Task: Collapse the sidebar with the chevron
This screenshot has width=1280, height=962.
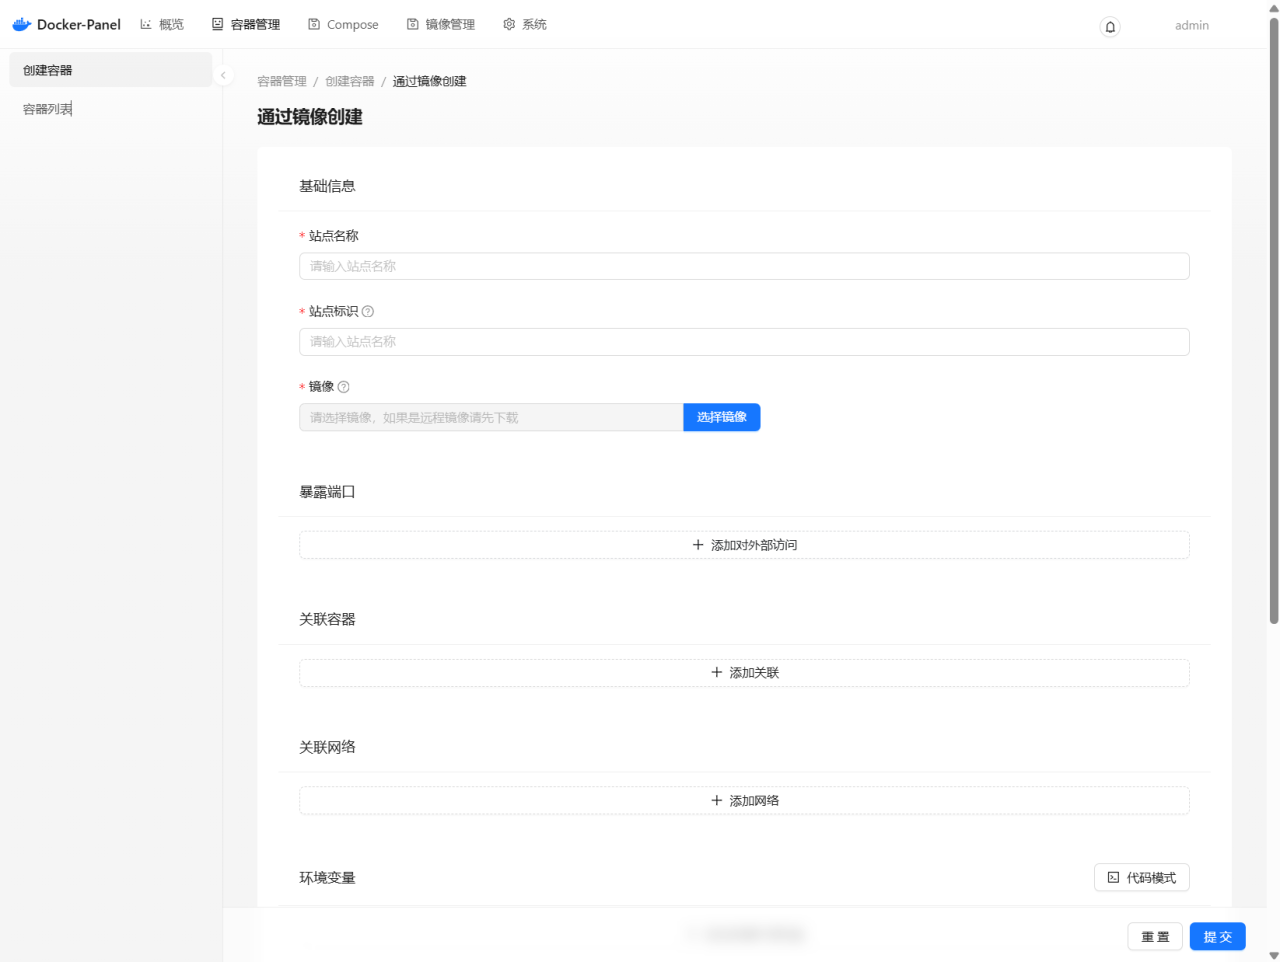Action: click(223, 74)
